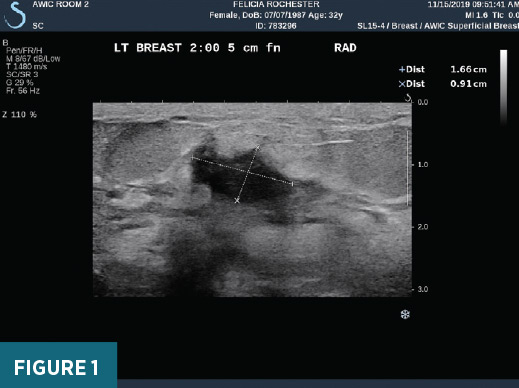Image resolution: width=519 pixels, height=388 pixels.
Task: Click the 1.66 cm distance measurement
Action: [x=468, y=69]
